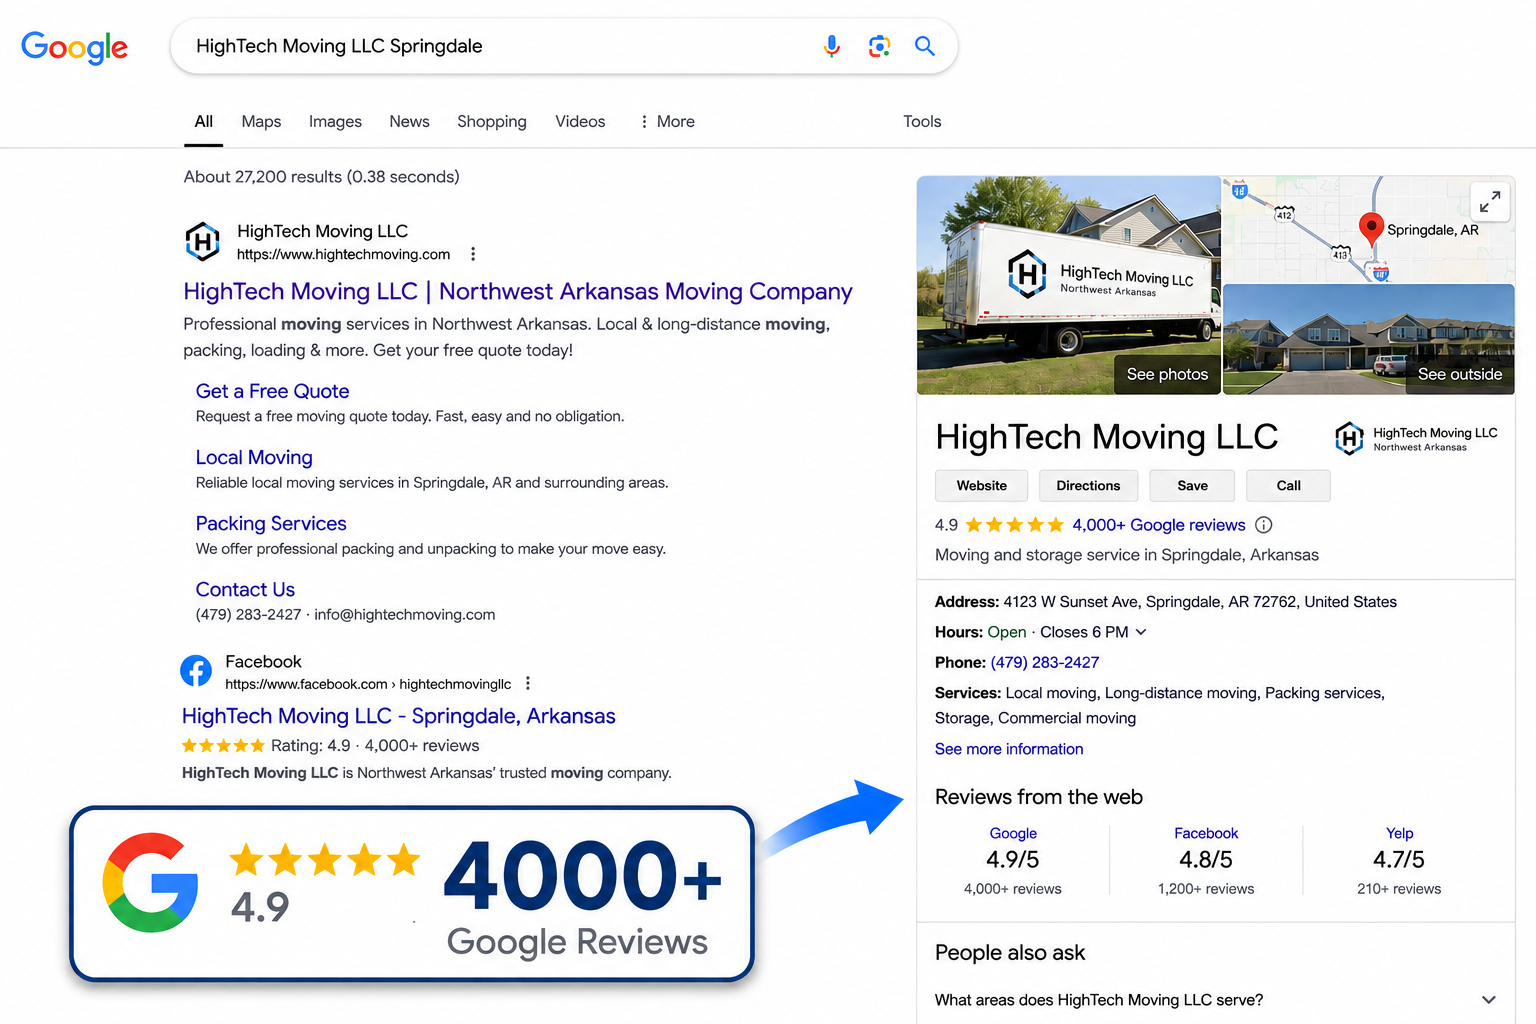The width and height of the screenshot is (1536, 1024).
Task: Click the https://www.hightechmoving.com URL text
Action: point(343,254)
